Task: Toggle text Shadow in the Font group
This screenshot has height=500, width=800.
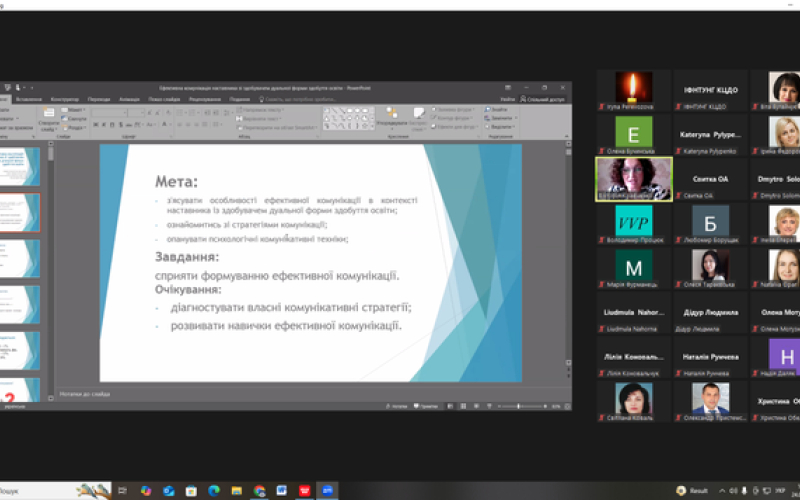Action: (x=120, y=124)
